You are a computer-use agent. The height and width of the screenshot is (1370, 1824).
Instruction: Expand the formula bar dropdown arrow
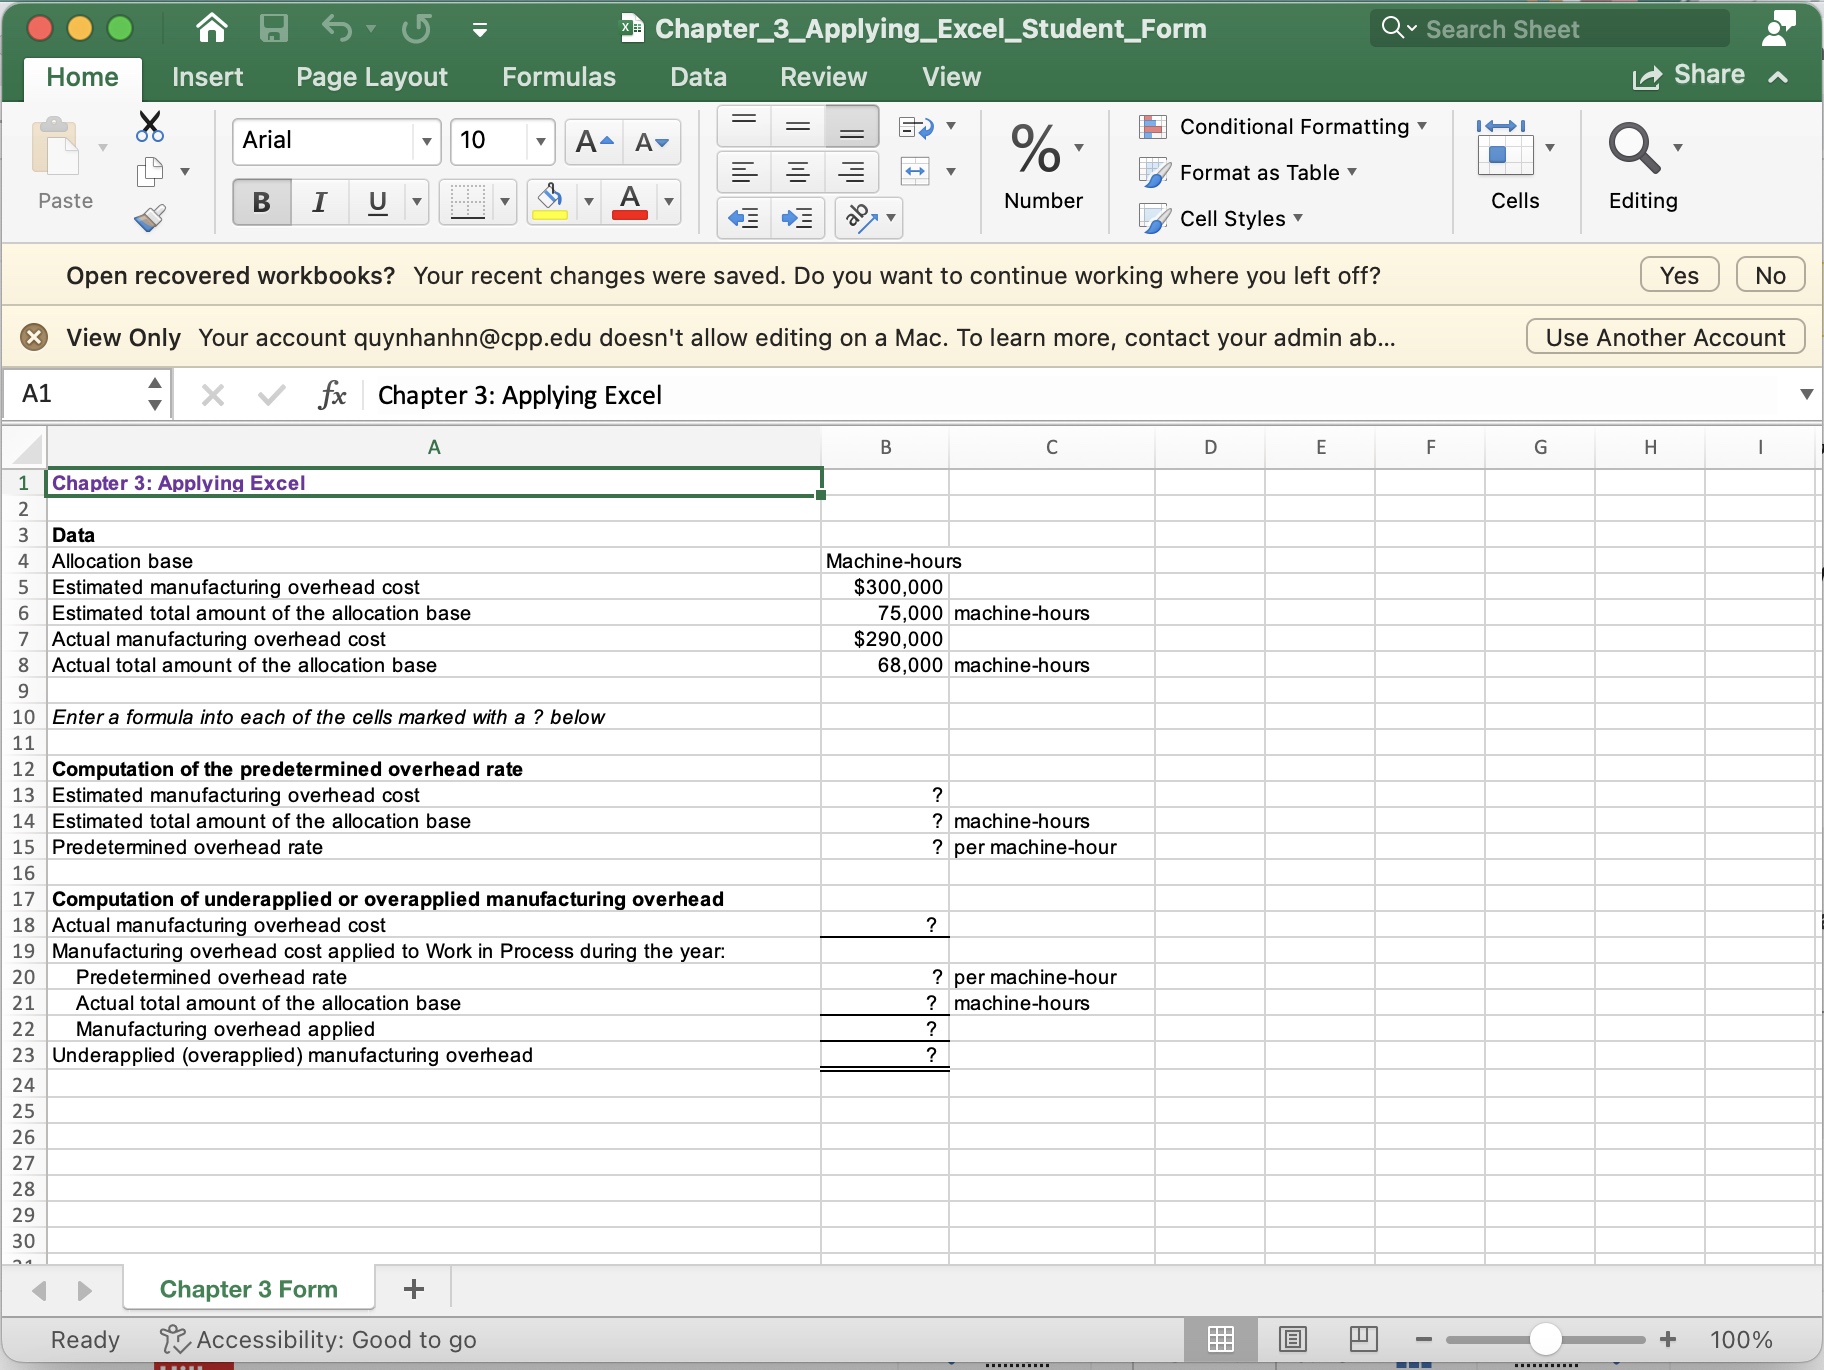(x=1806, y=394)
